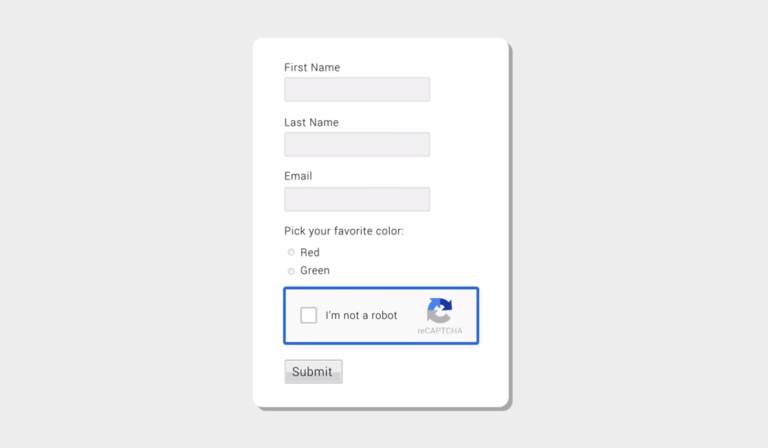Click the small "reCAPTCHA" caption text
Screen dimensions: 768x448
[440, 331]
